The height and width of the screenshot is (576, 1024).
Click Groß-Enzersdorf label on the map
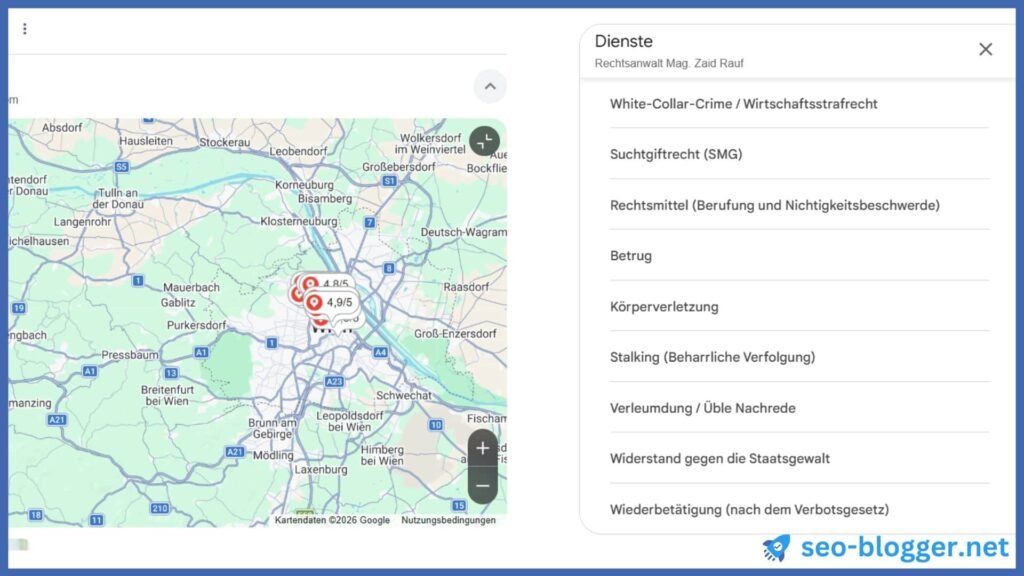point(455,334)
